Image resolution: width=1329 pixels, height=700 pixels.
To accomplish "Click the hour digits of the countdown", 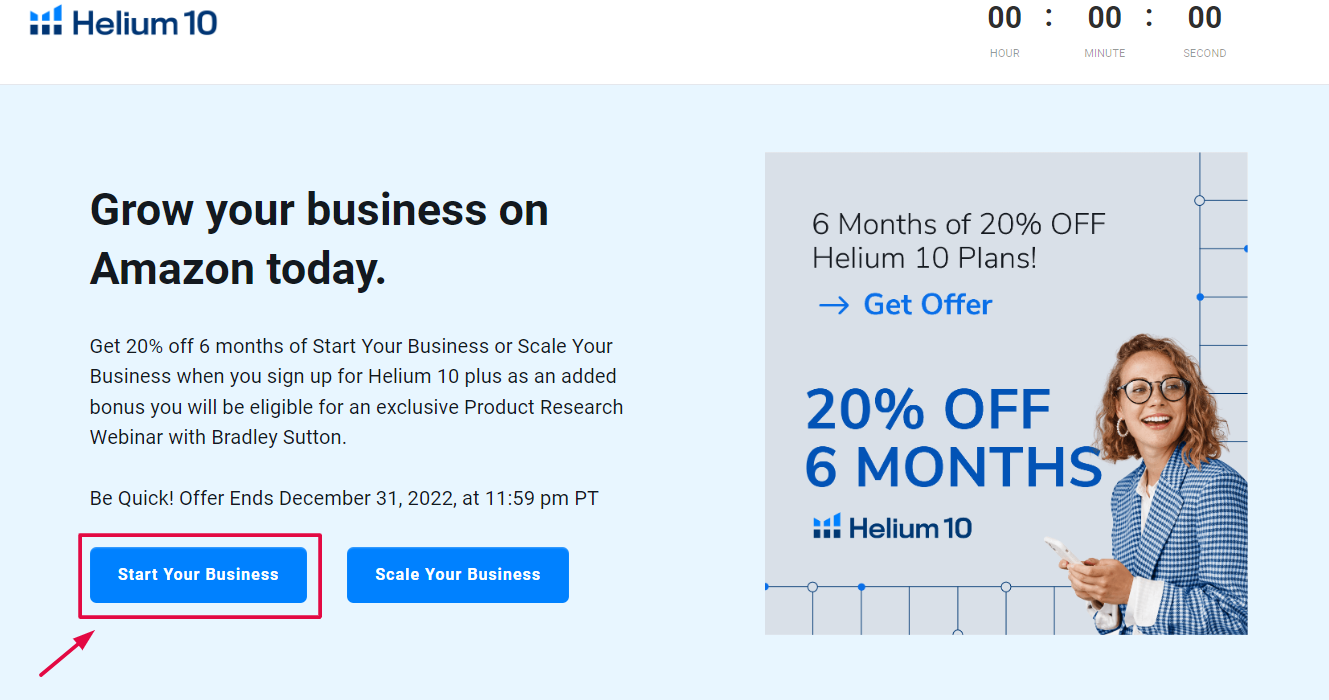I will point(1004,18).
